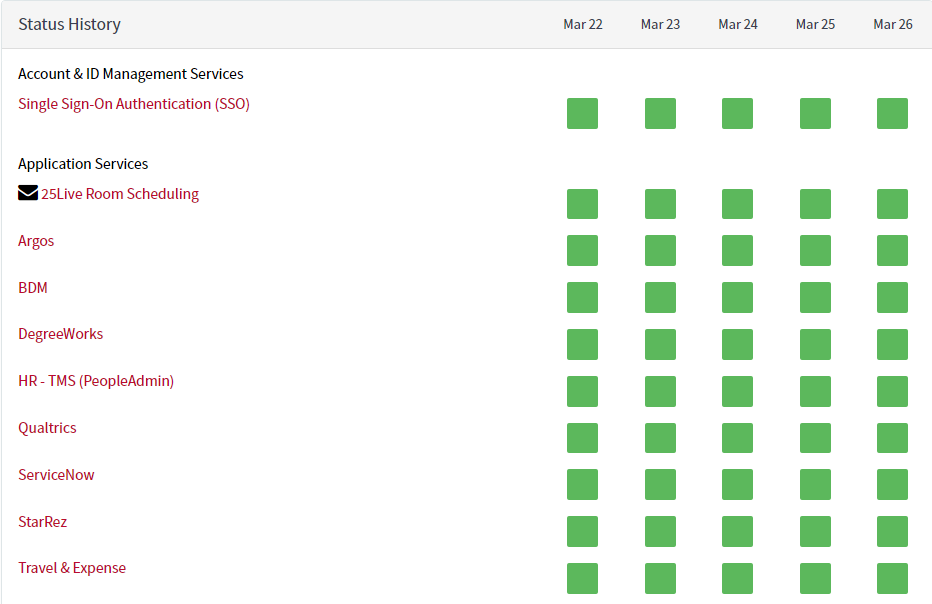Click SSO green status square for Mar 26
The height and width of the screenshot is (604, 932).
pos(893,114)
